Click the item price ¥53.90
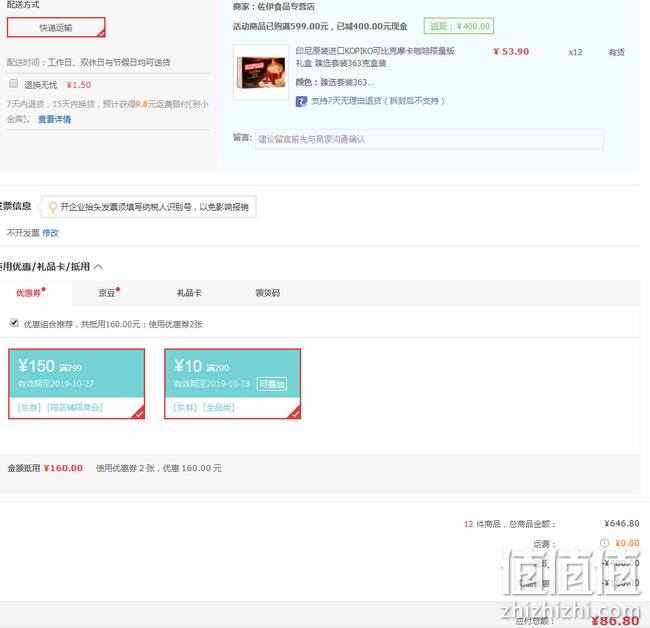Image resolution: width=650 pixels, height=628 pixels. (x=511, y=51)
